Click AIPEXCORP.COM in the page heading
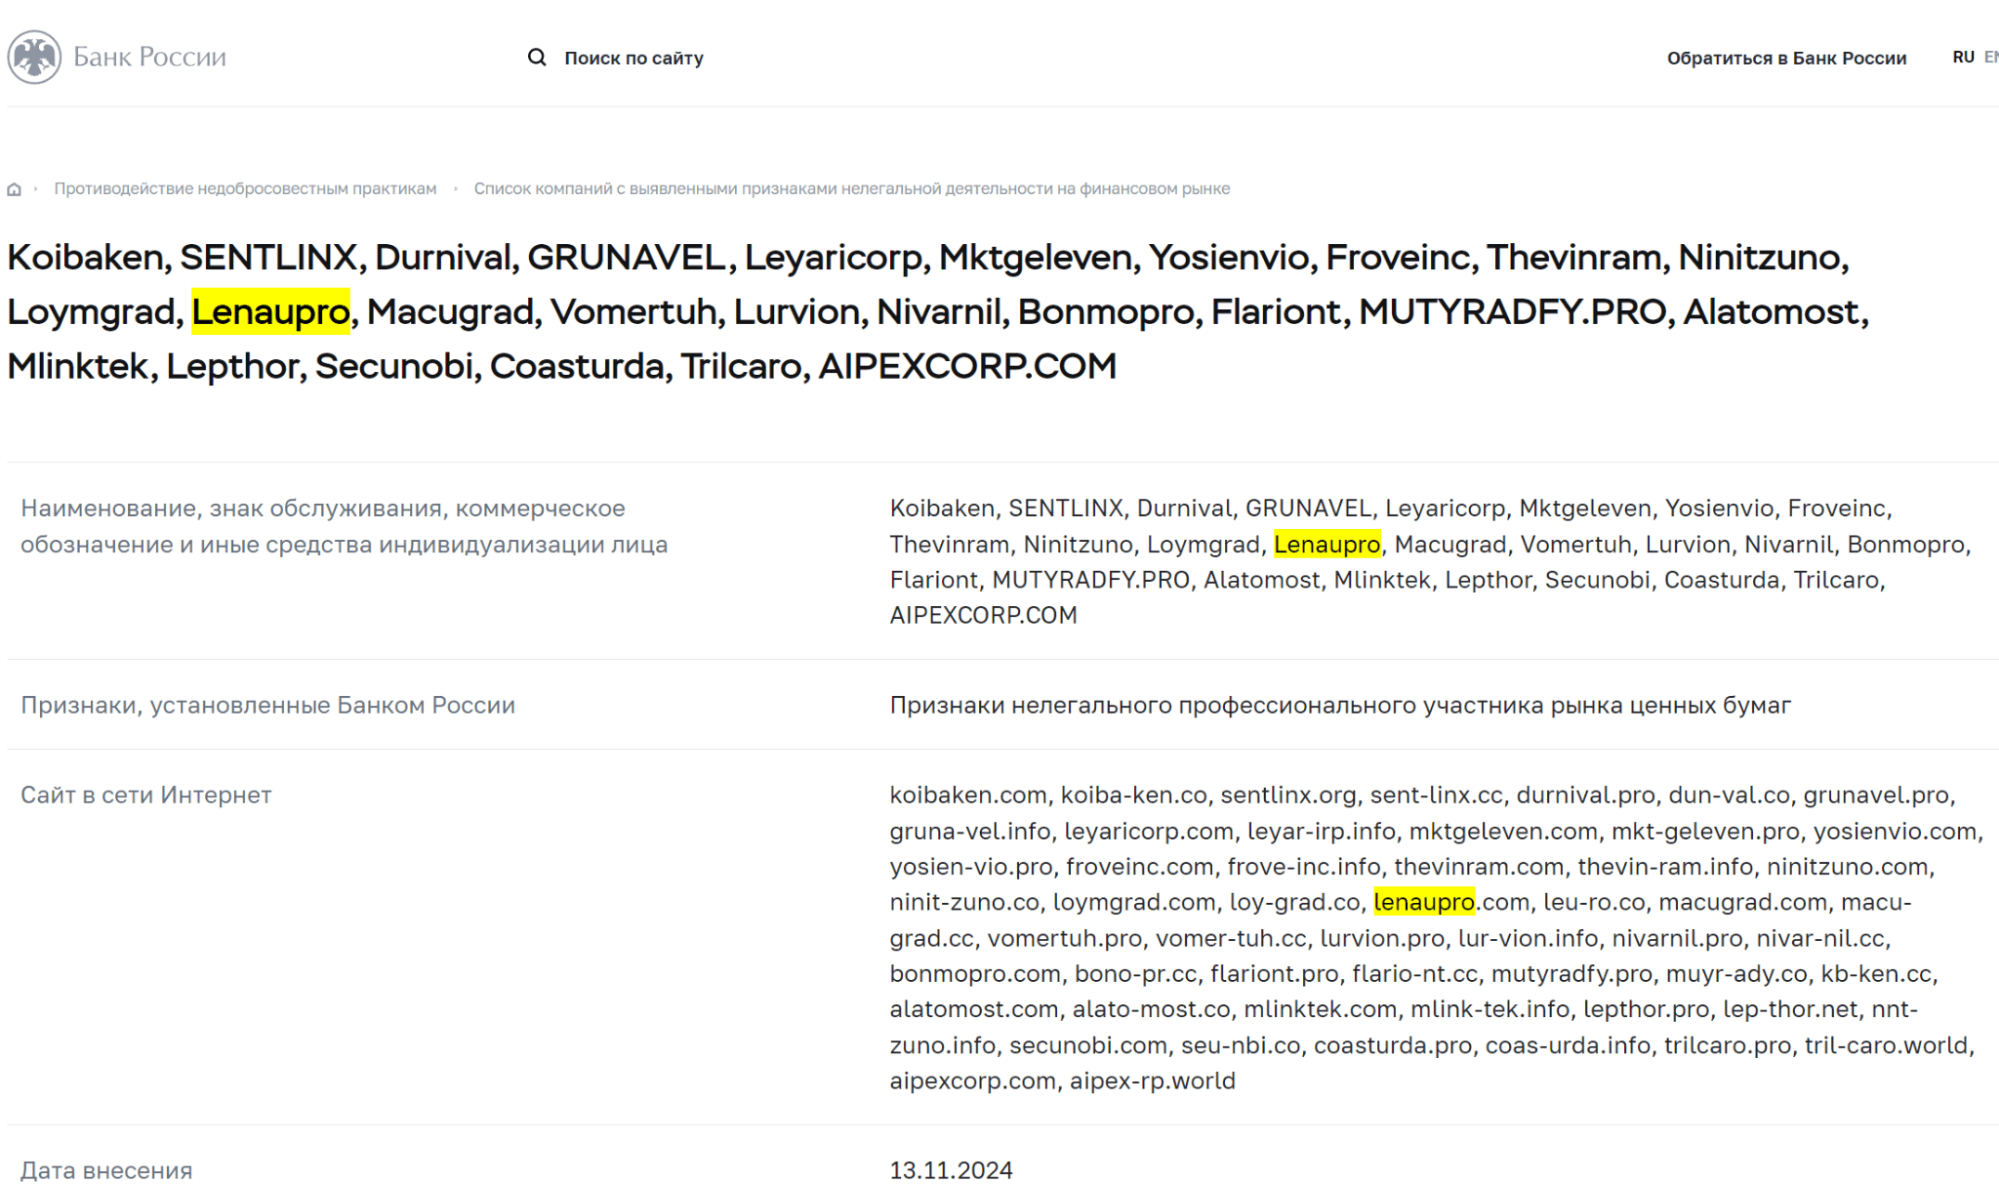The image size is (1999, 1195). pos(967,366)
